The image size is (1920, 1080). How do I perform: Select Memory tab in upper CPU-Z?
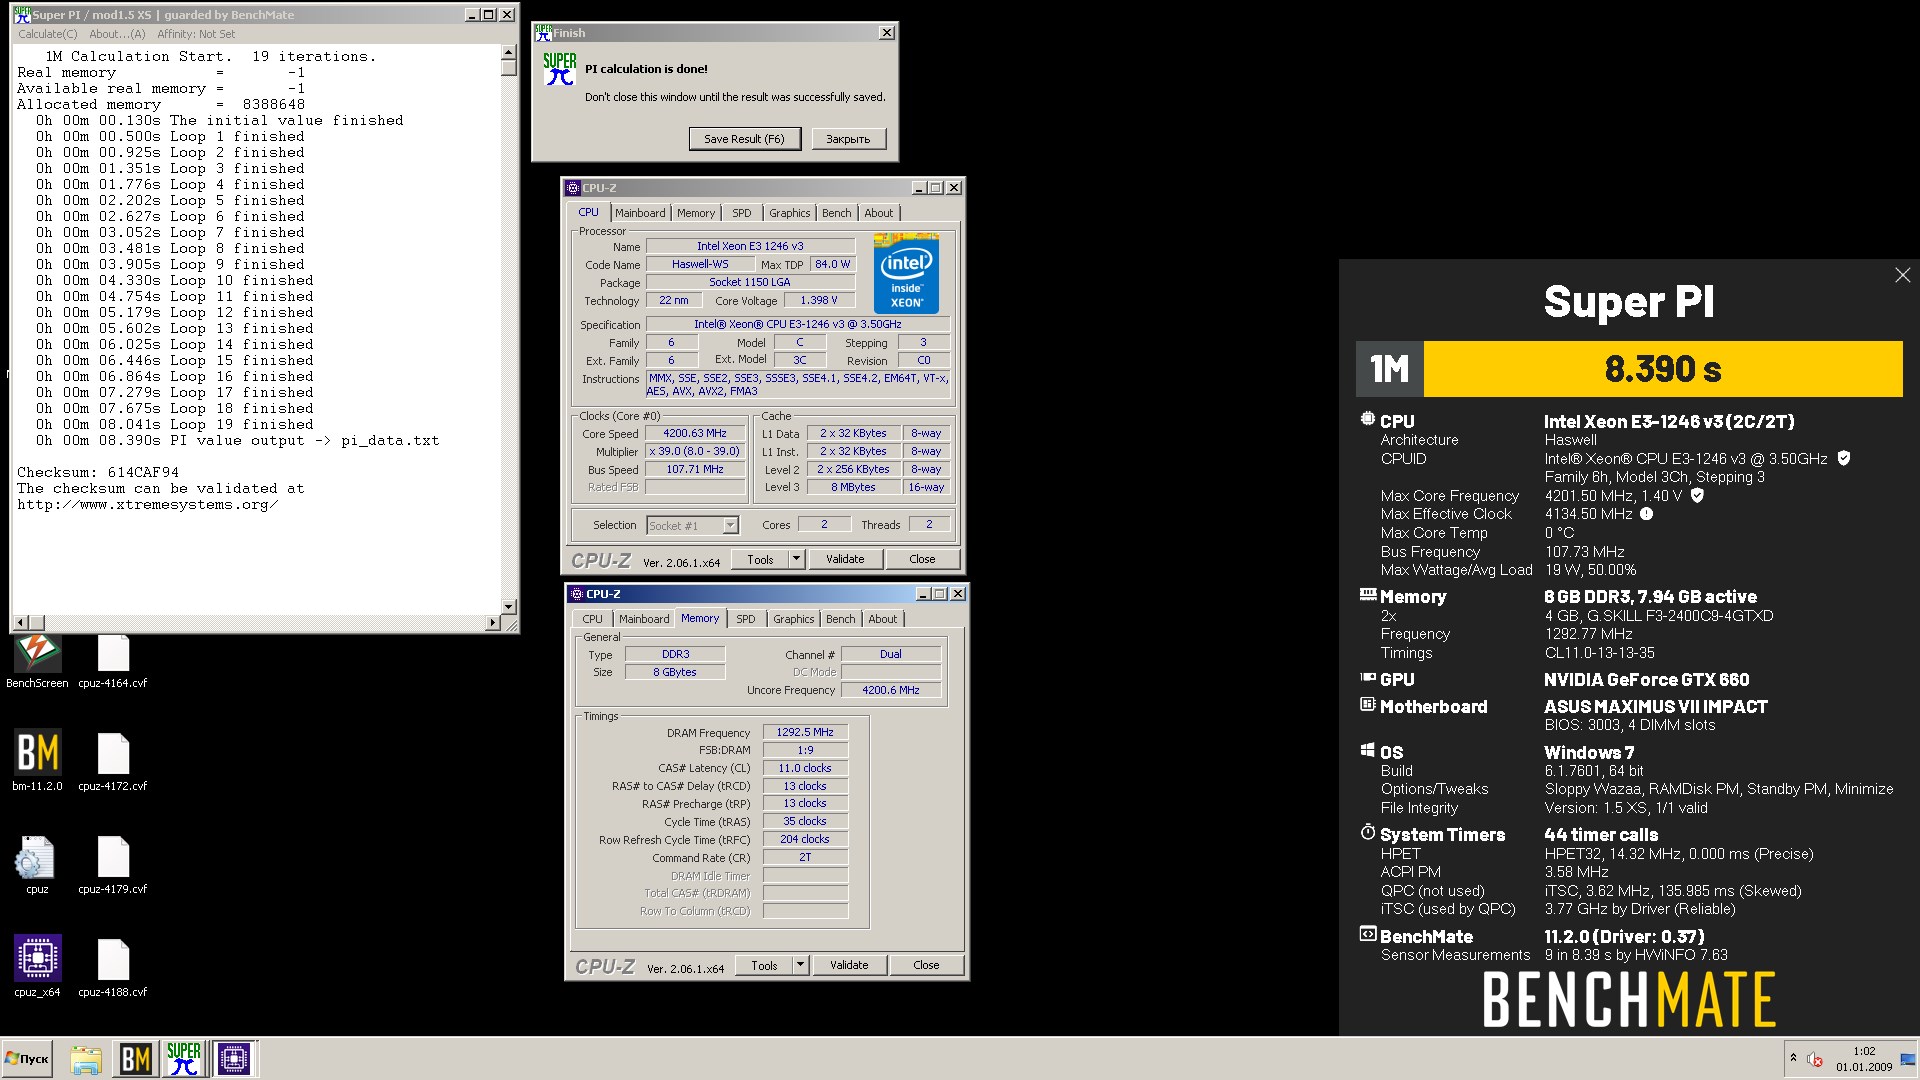point(696,213)
